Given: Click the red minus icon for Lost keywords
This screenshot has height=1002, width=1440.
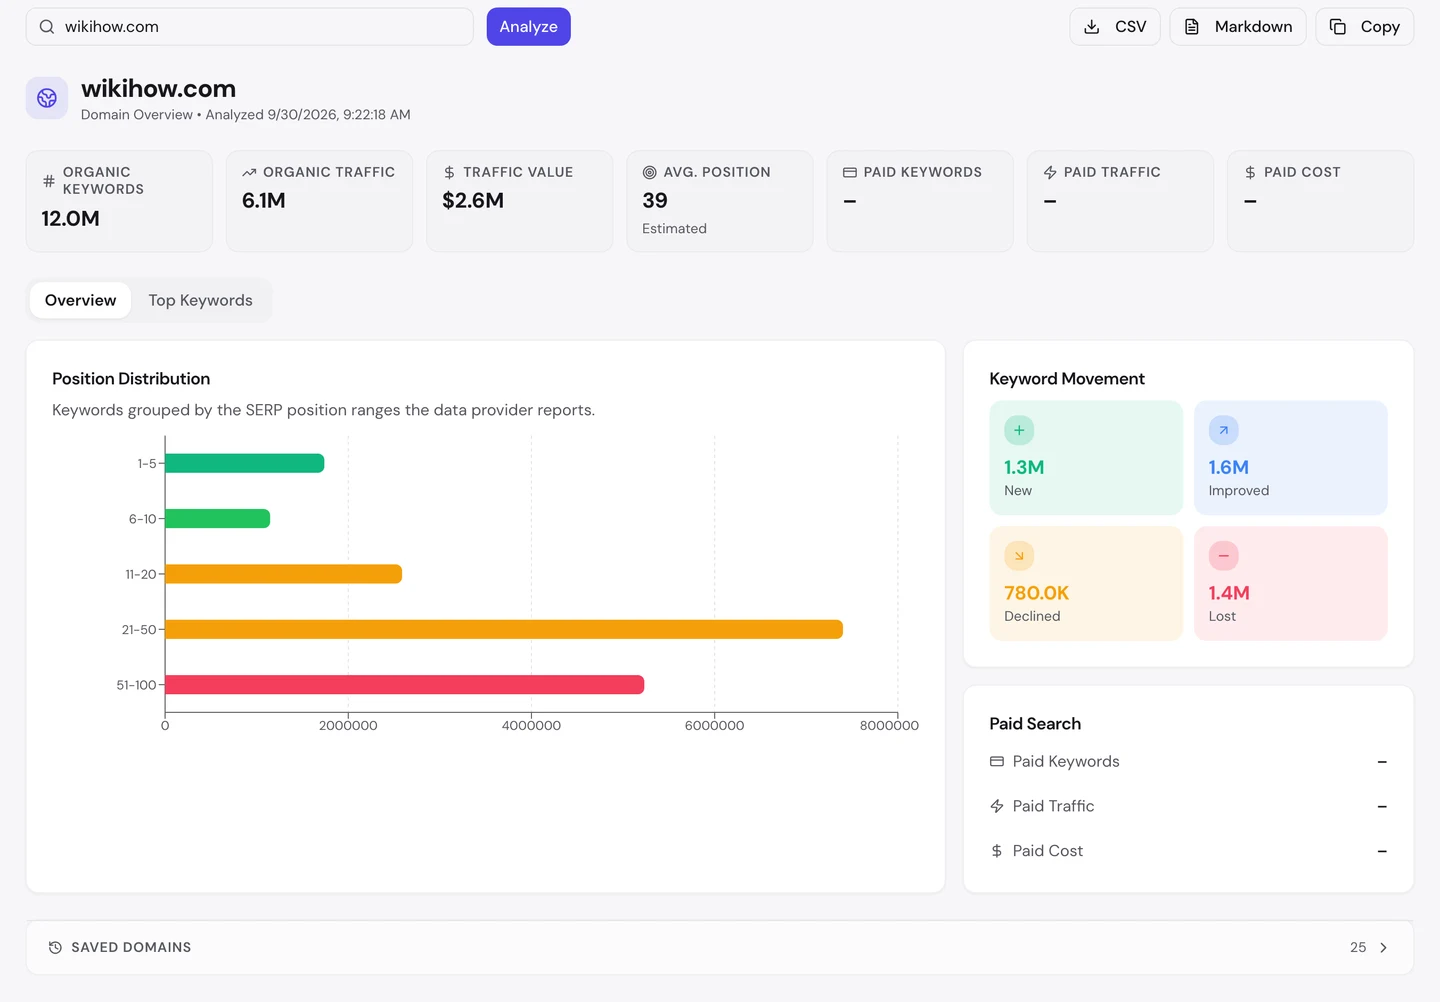Looking at the screenshot, I should tap(1224, 556).
